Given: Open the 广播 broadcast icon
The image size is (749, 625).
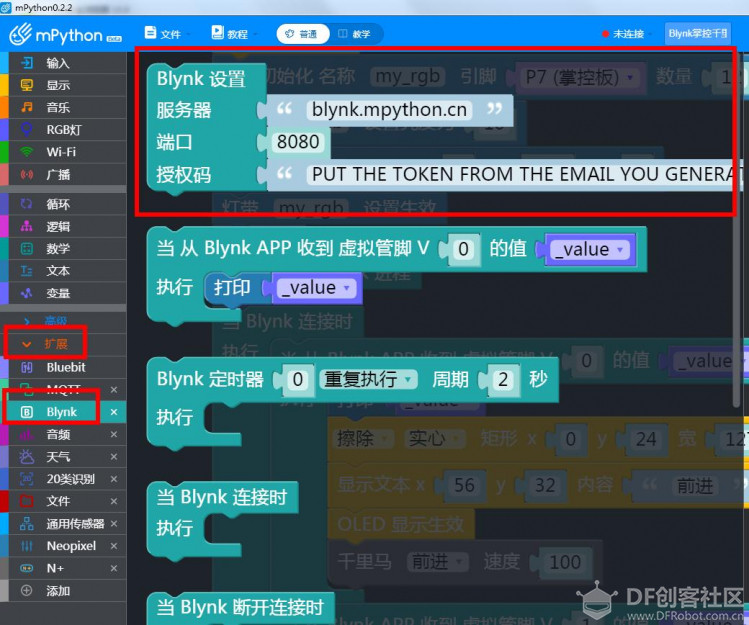Looking at the screenshot, I should [27, 174].
